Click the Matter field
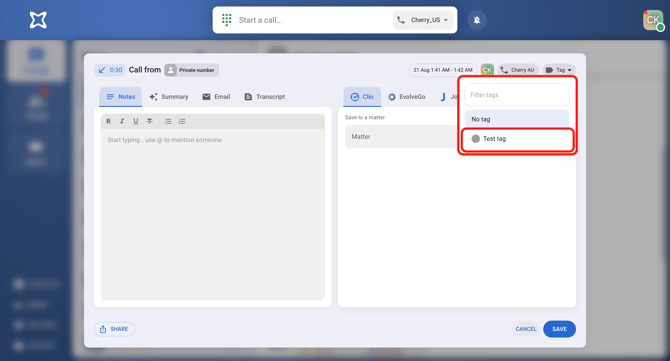 click(402, 137)
